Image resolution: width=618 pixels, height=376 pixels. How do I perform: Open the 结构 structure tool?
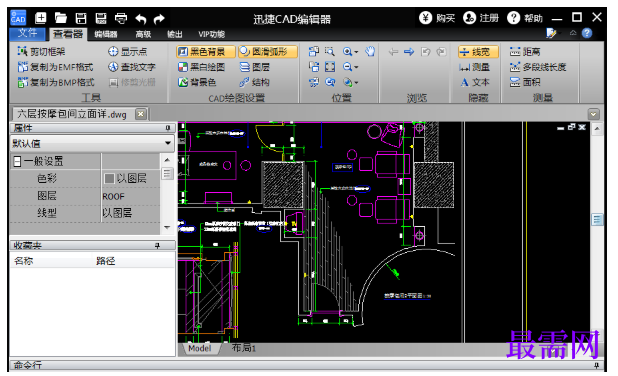click(x=255, y=82)
